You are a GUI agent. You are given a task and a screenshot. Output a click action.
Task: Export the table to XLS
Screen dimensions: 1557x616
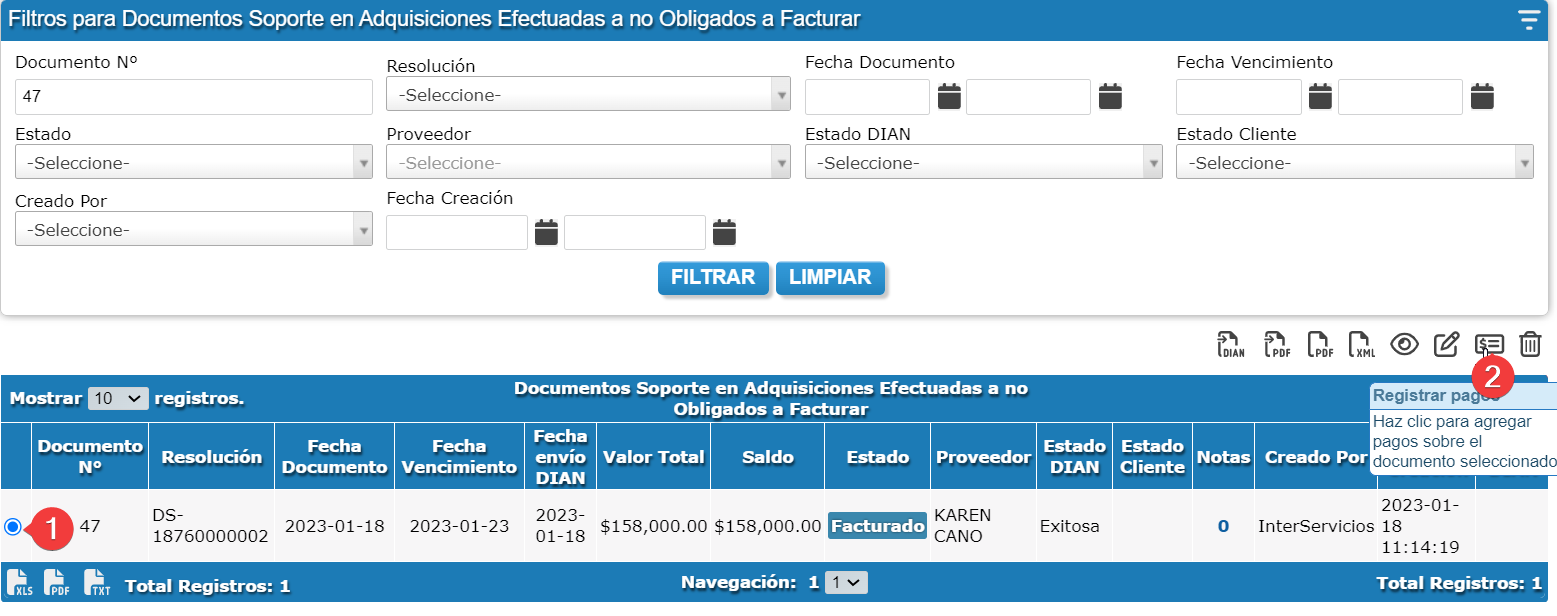pyautogui.click(x=18, y=582)
